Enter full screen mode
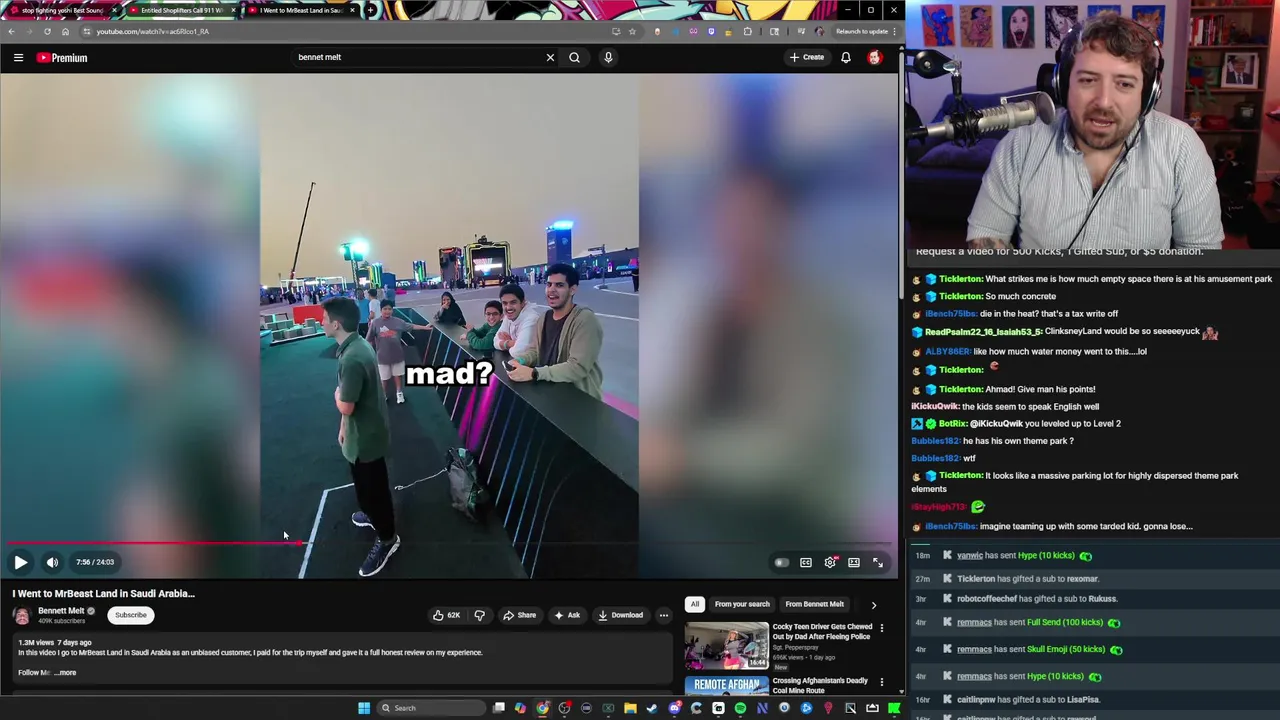Screen dimensions: 1280x720 coord(878,563)
